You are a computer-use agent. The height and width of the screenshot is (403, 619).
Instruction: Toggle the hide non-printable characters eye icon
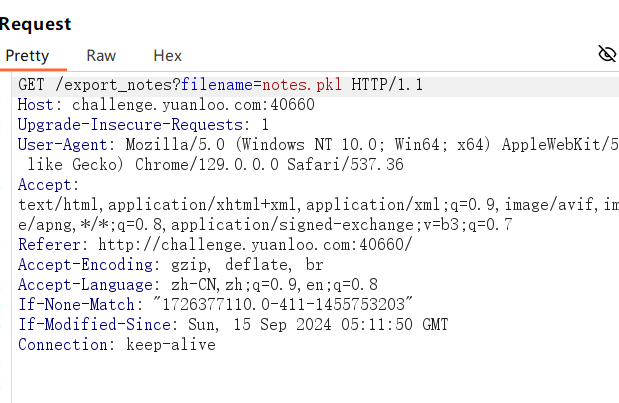606,54
